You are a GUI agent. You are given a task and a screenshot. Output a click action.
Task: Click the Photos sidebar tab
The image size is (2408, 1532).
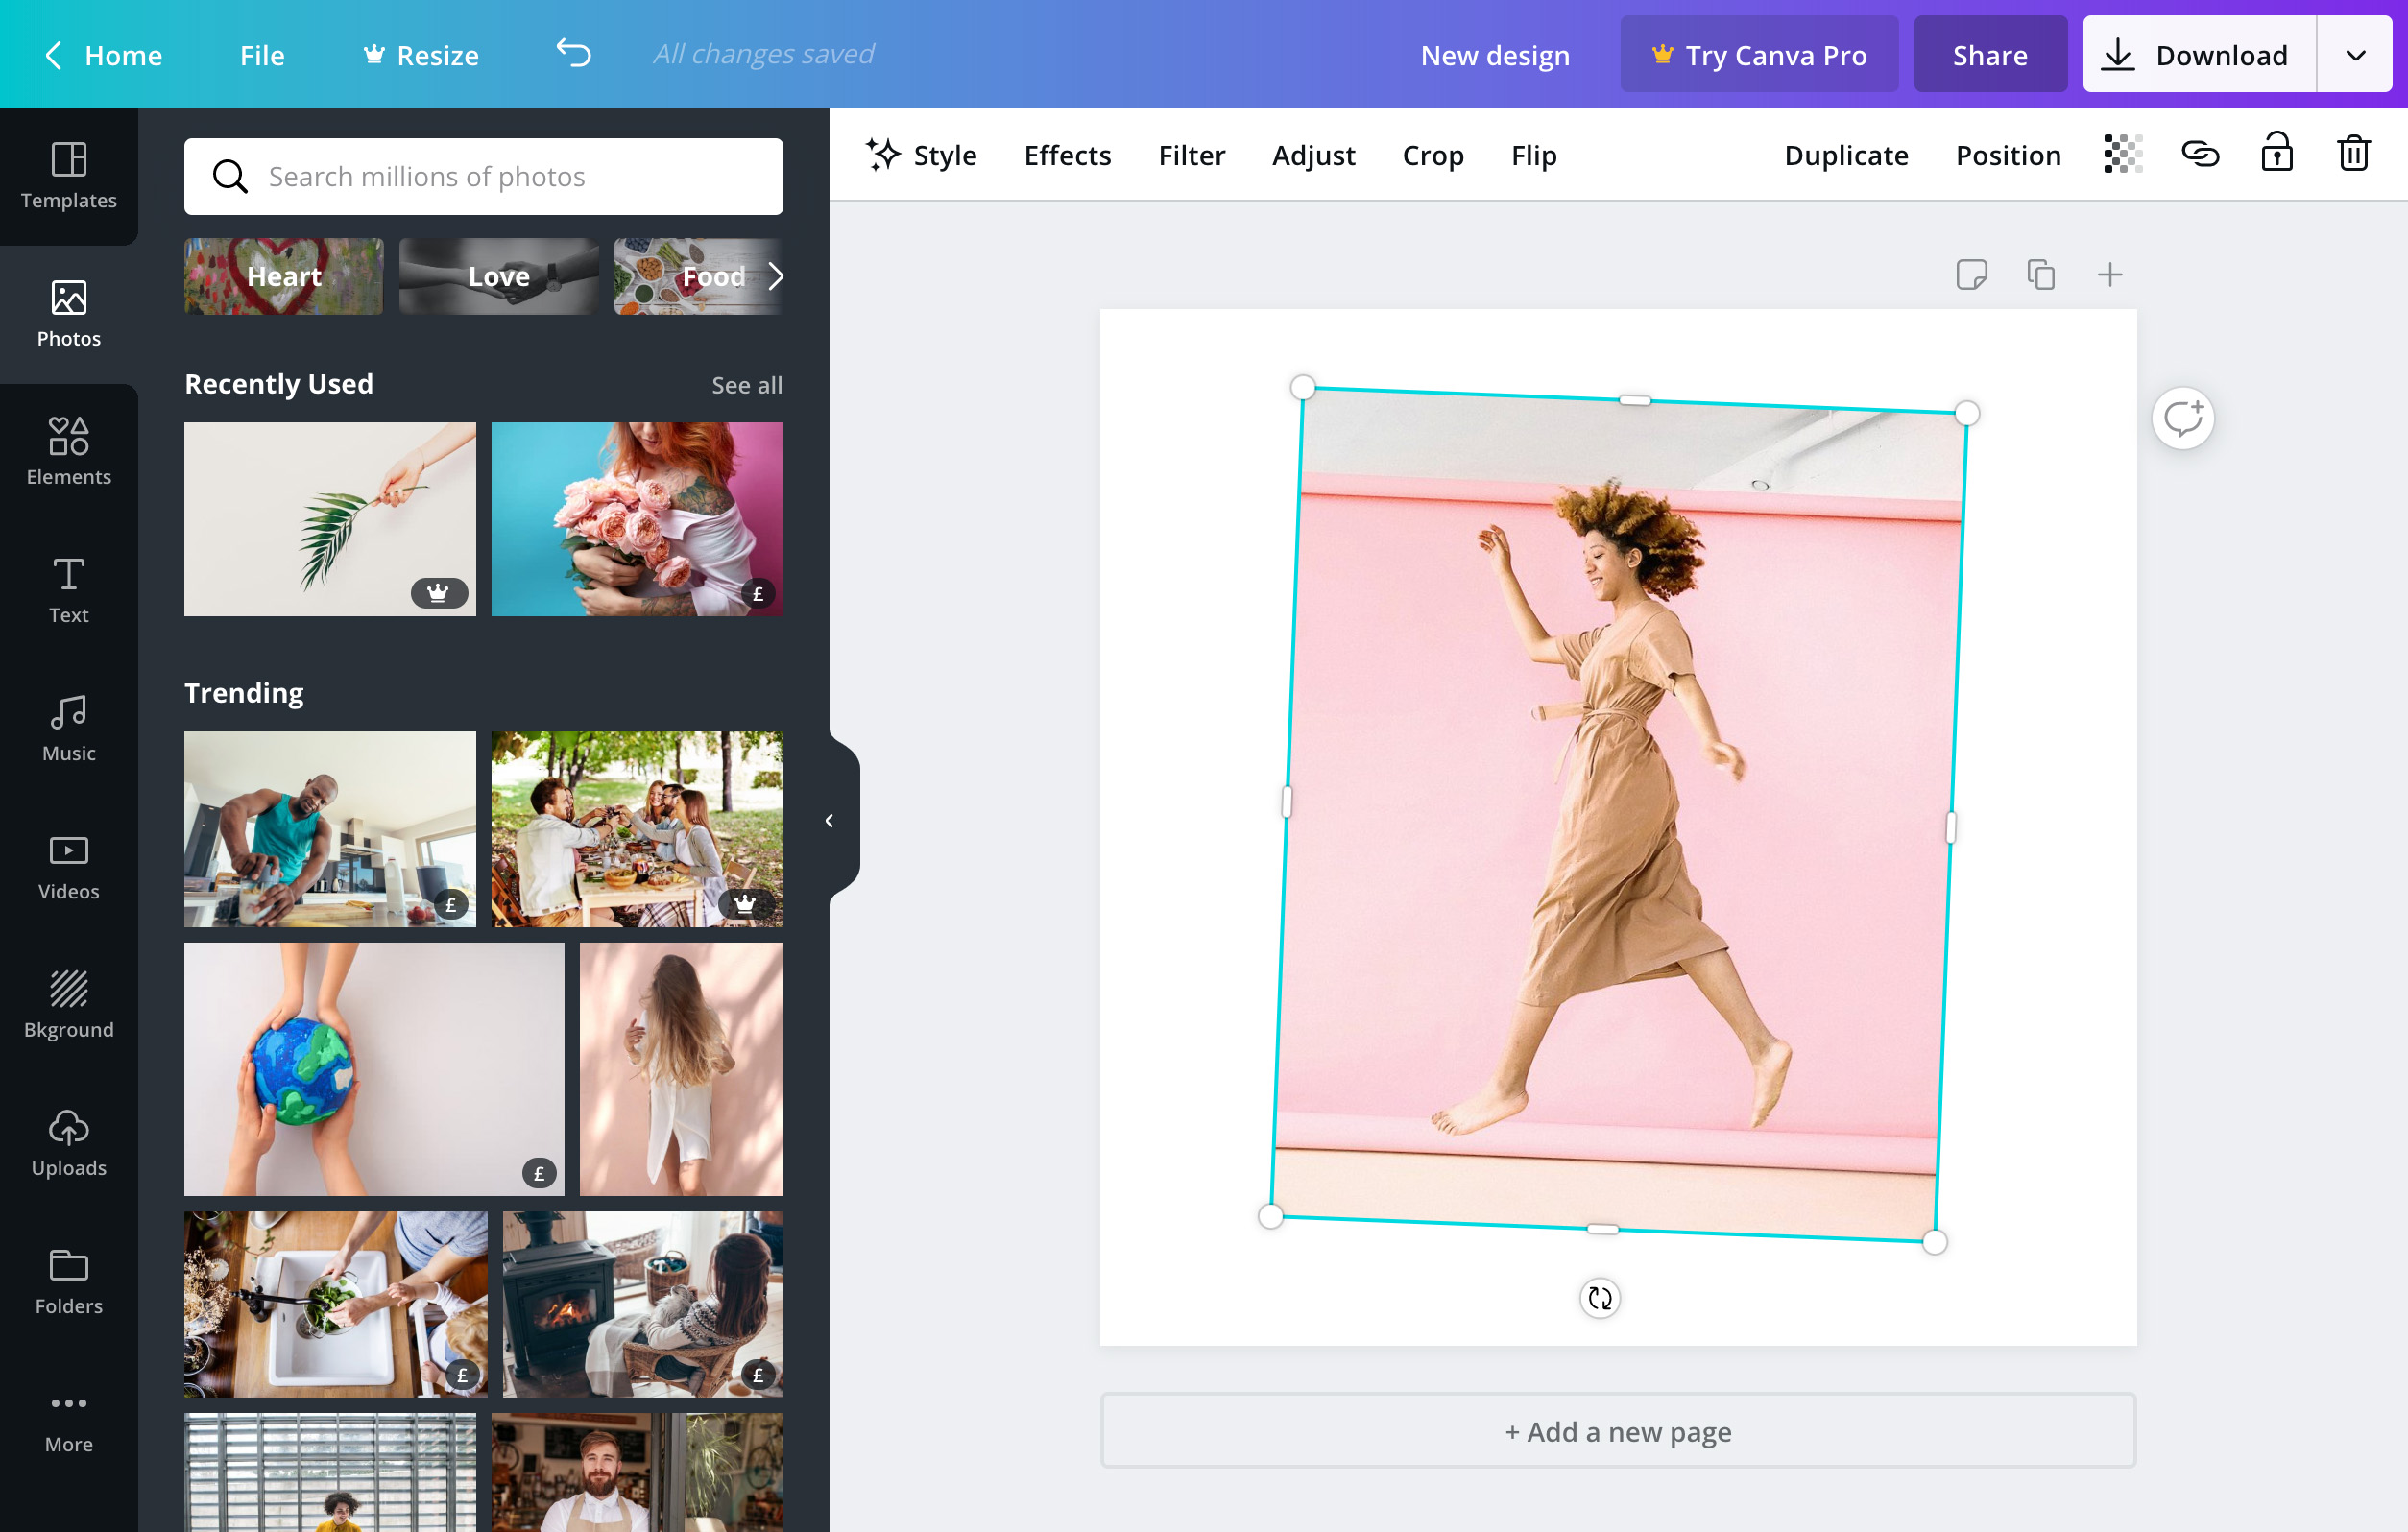[68, 314]
